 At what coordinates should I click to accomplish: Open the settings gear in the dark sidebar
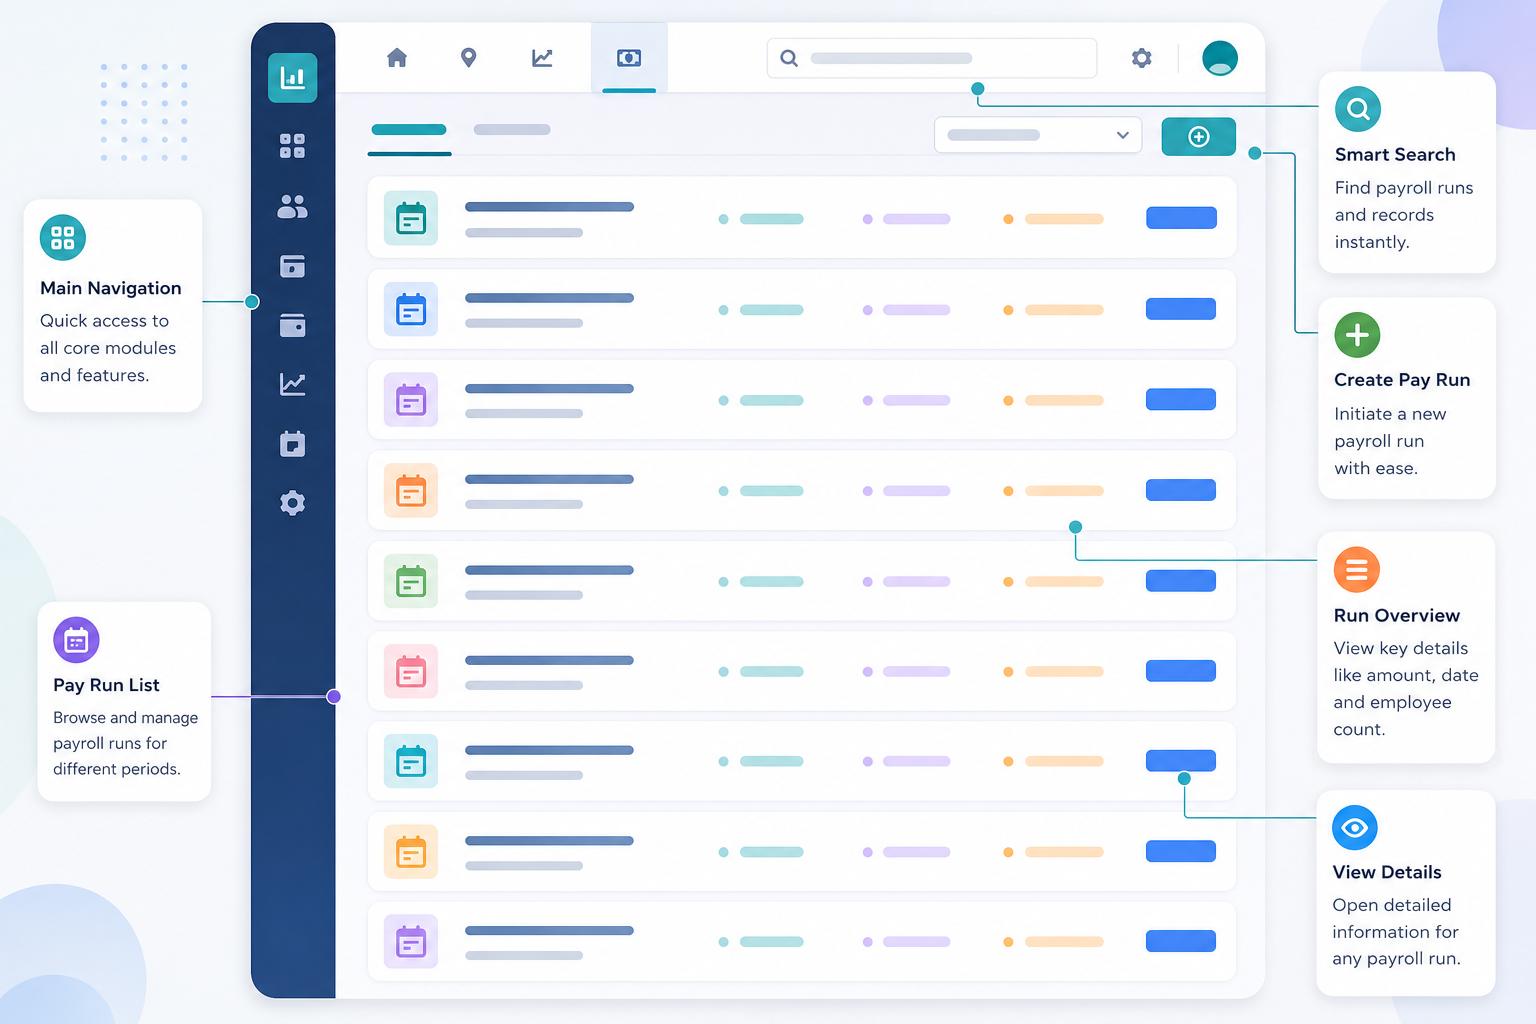(292, 503)
